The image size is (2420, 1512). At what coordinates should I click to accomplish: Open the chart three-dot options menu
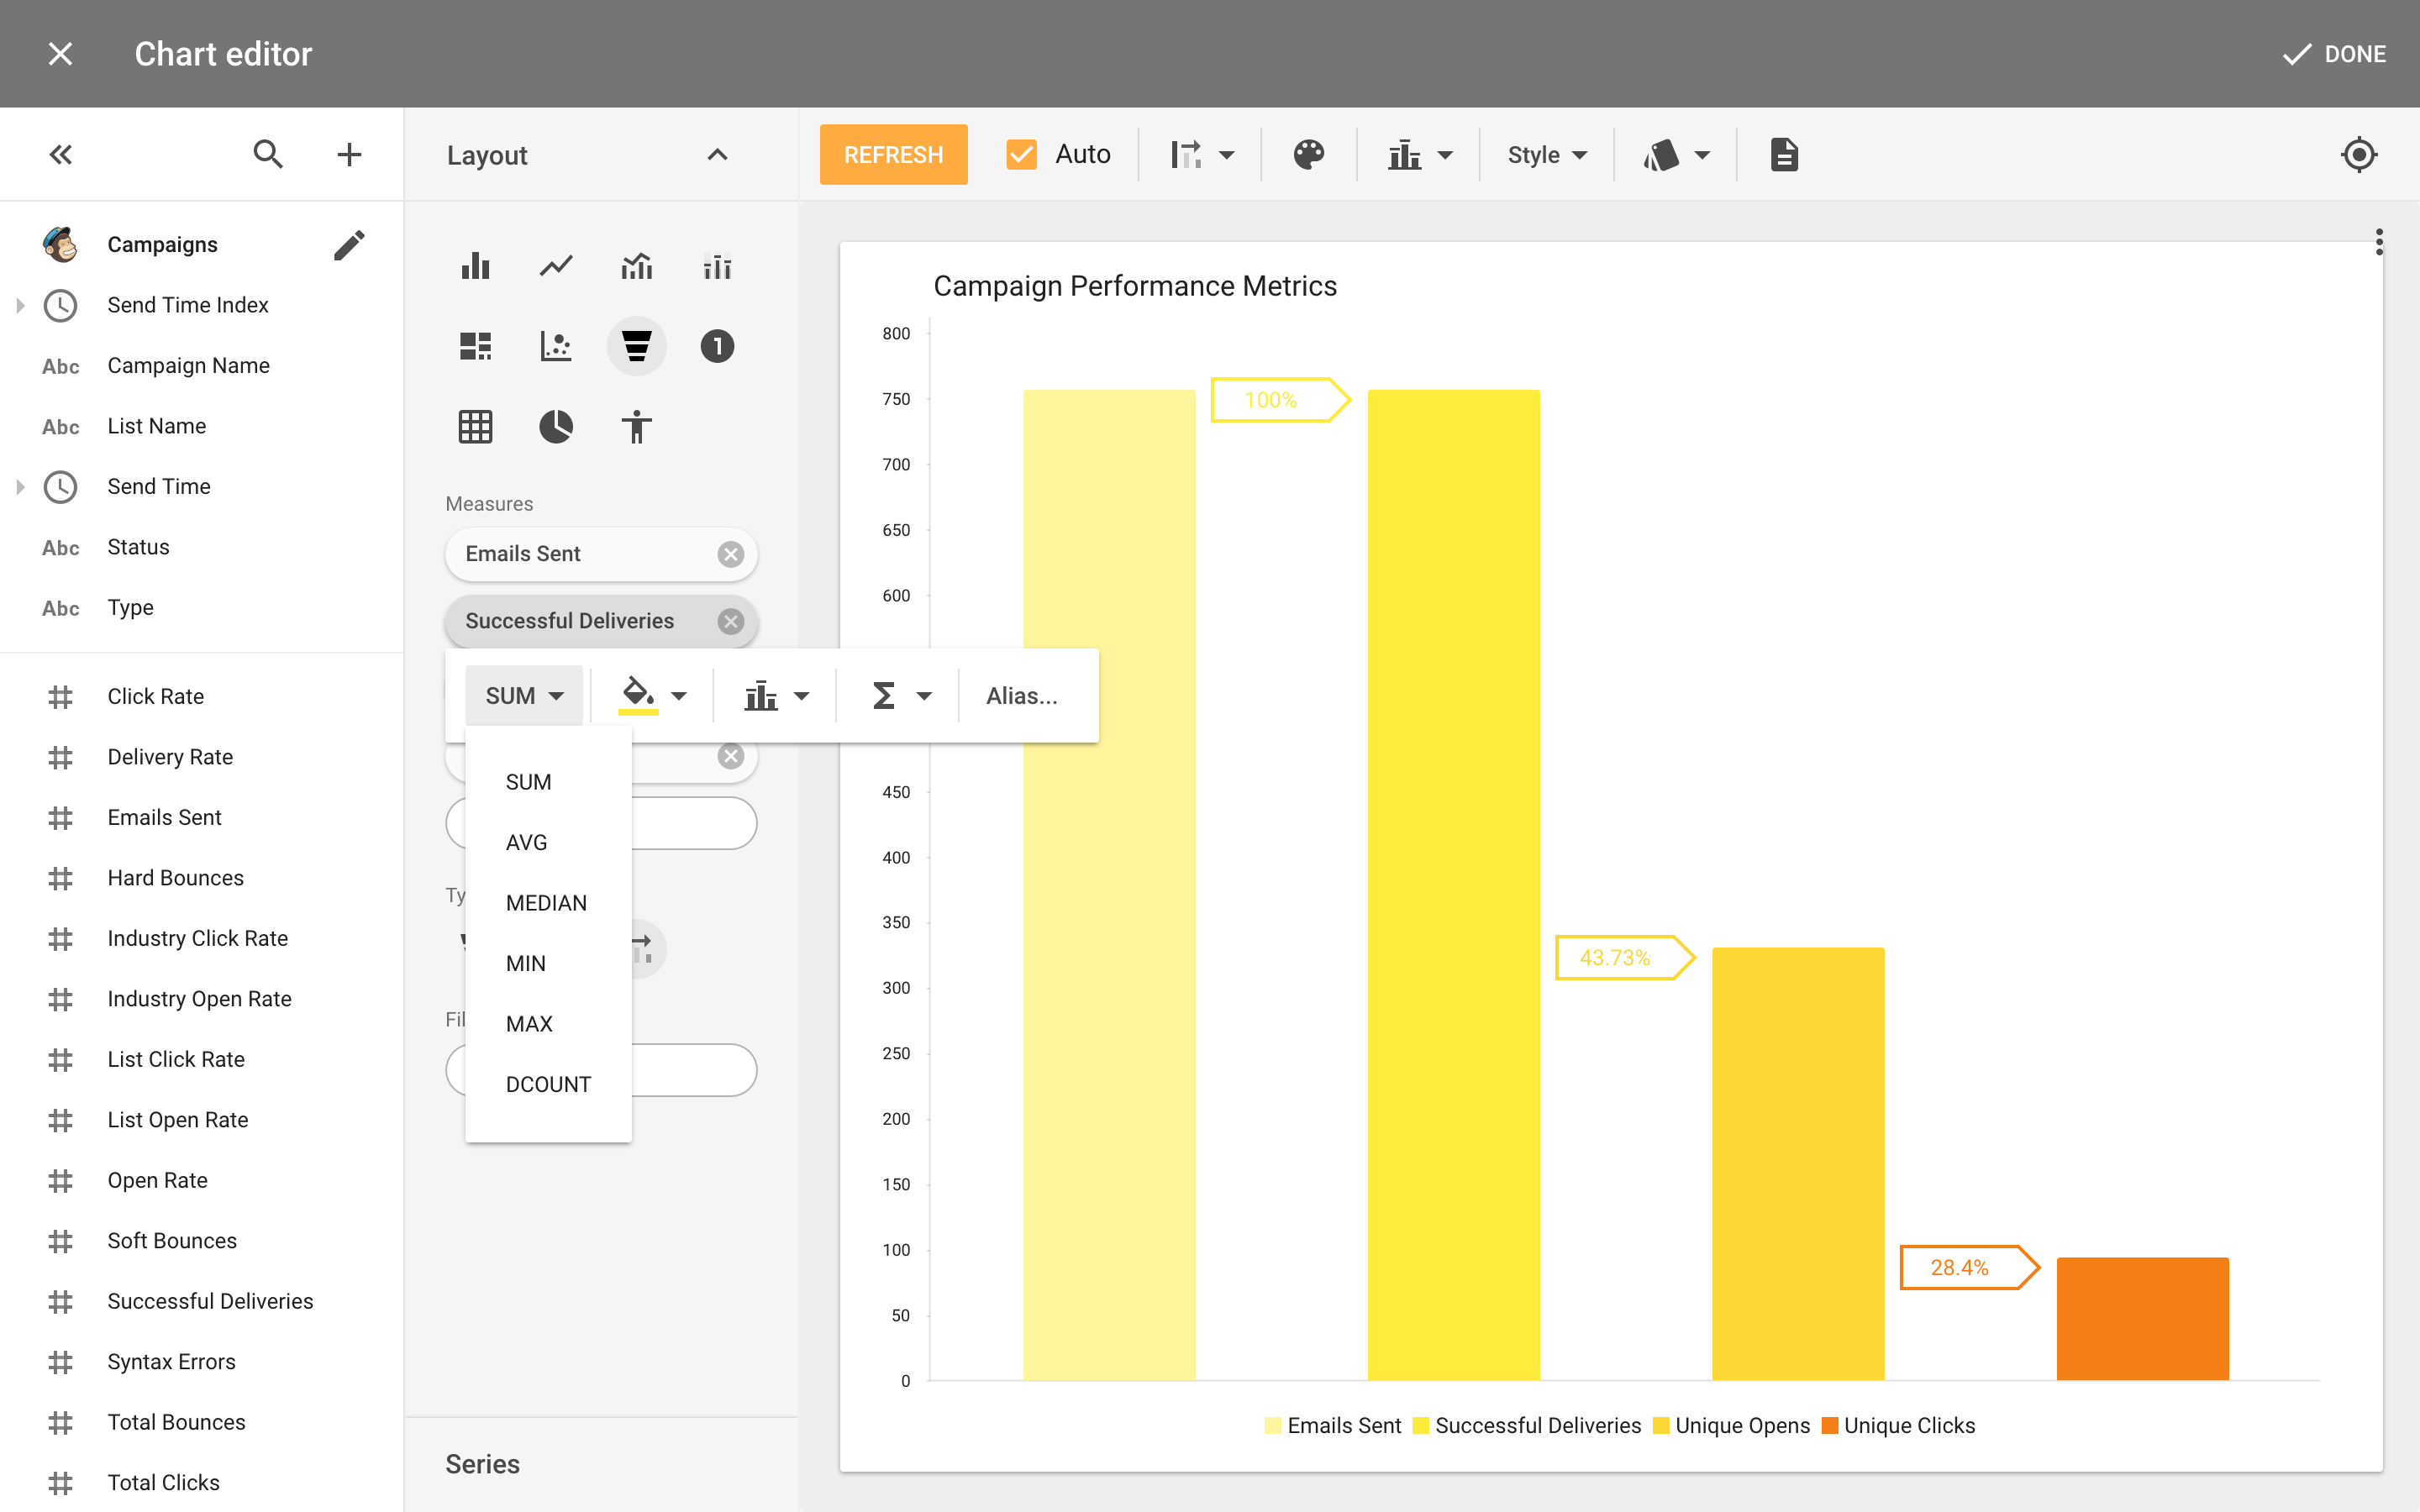coord(2379,242)
